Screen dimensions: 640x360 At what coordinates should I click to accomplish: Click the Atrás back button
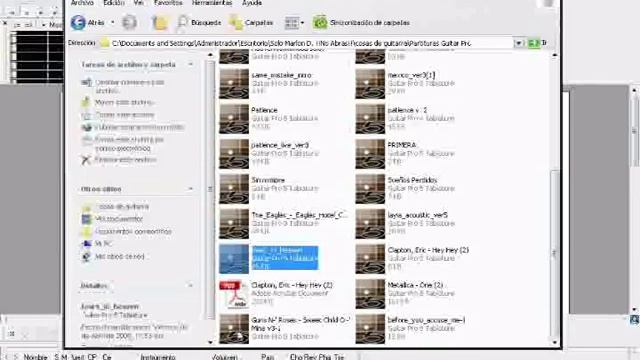pyautogui.click(x=87, y=22)
